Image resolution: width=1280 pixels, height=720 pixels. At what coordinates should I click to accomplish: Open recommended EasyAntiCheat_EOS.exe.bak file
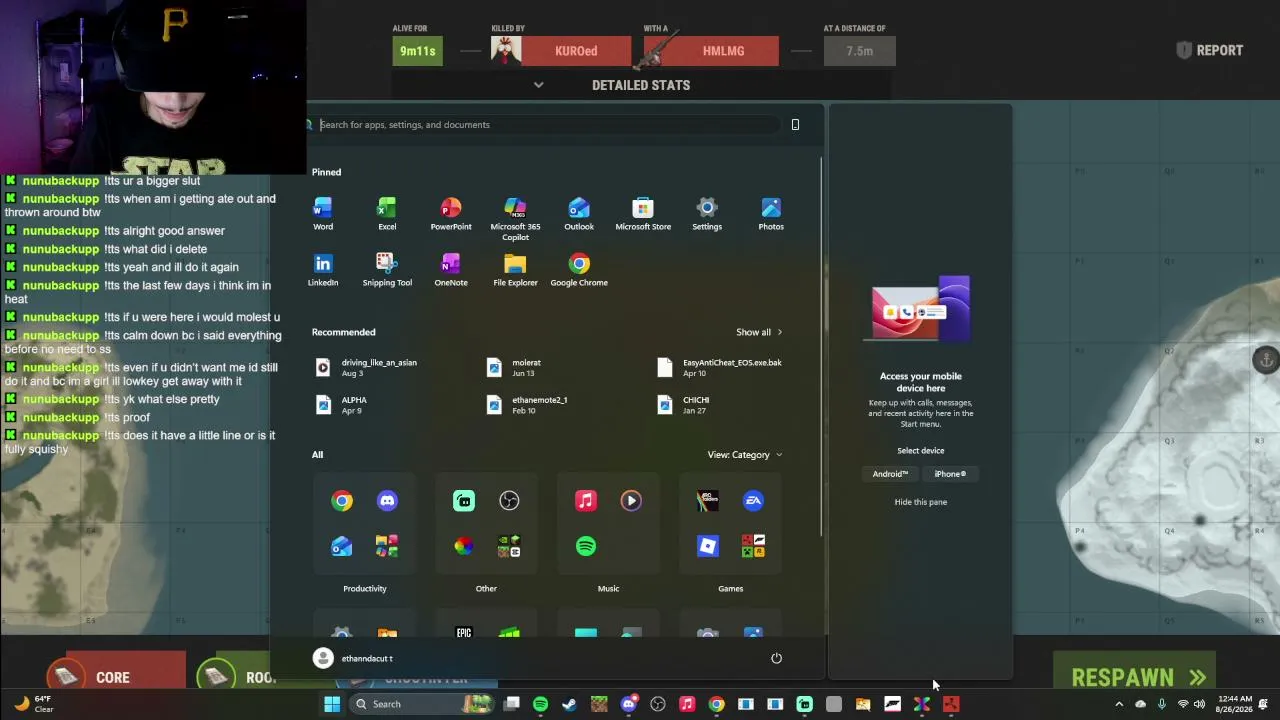(720, 368)
